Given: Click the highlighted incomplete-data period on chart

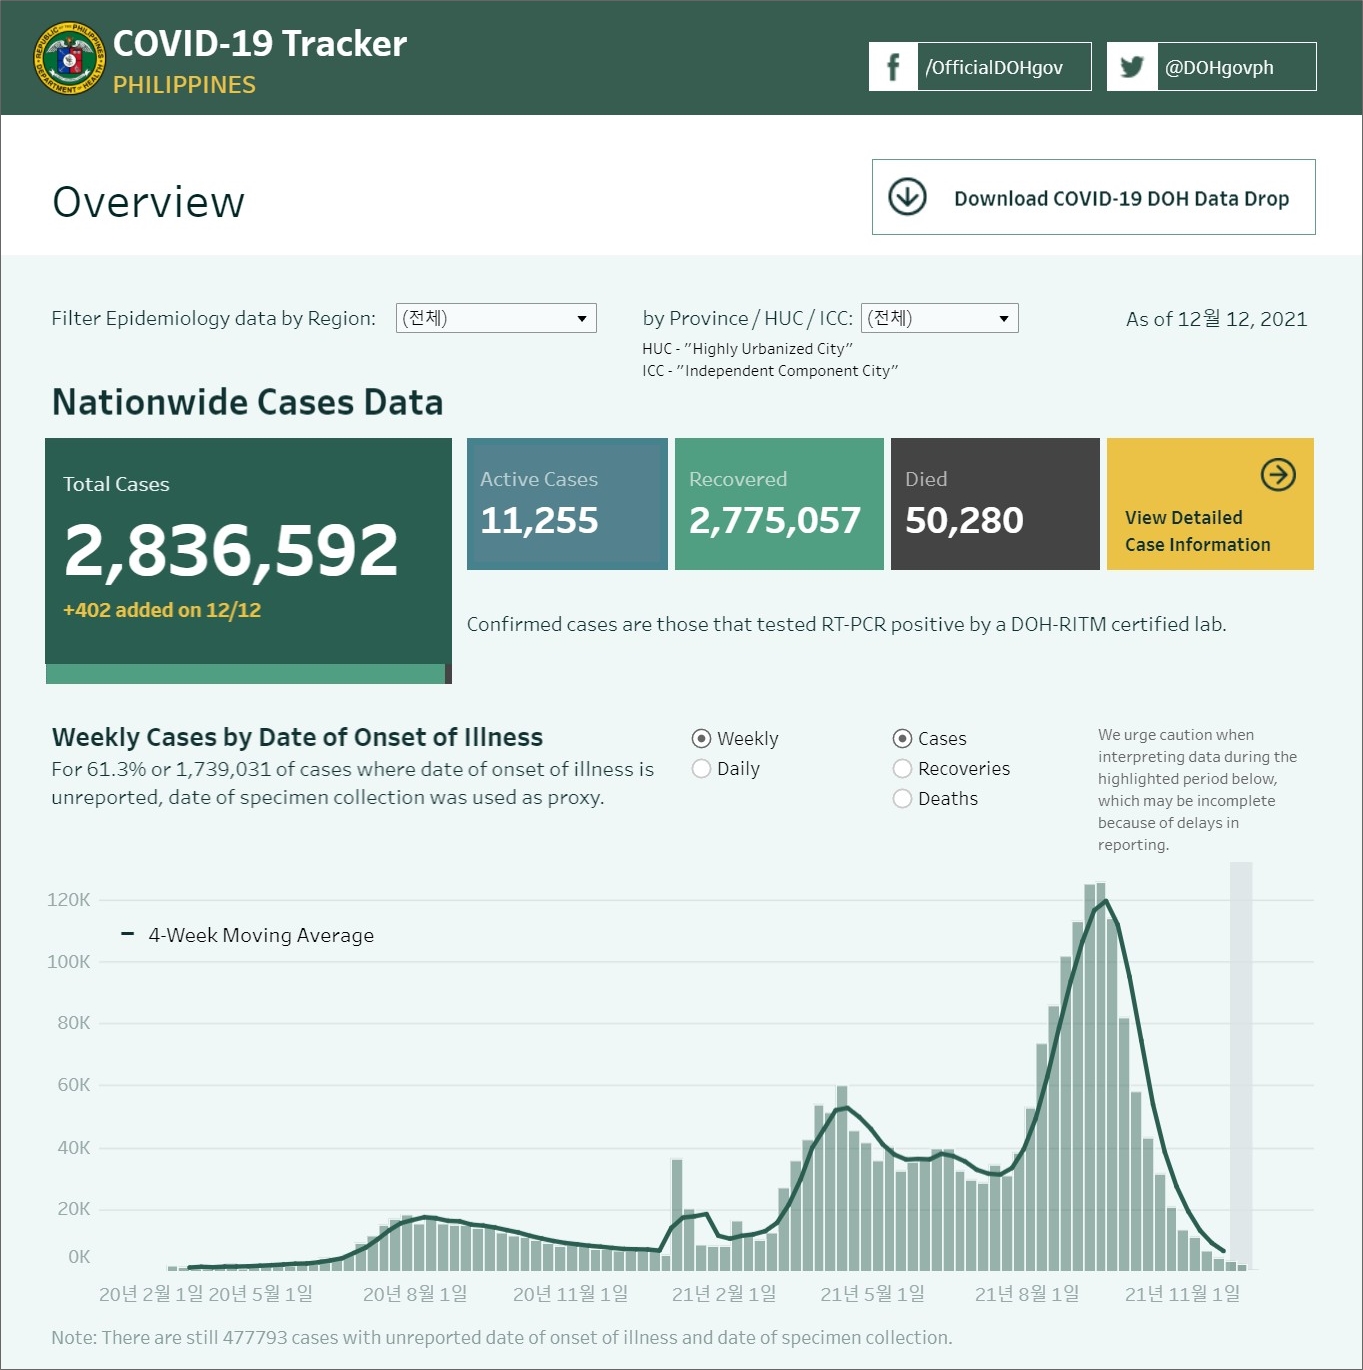Looking at the screenshot, I should click(1241, 1065).
